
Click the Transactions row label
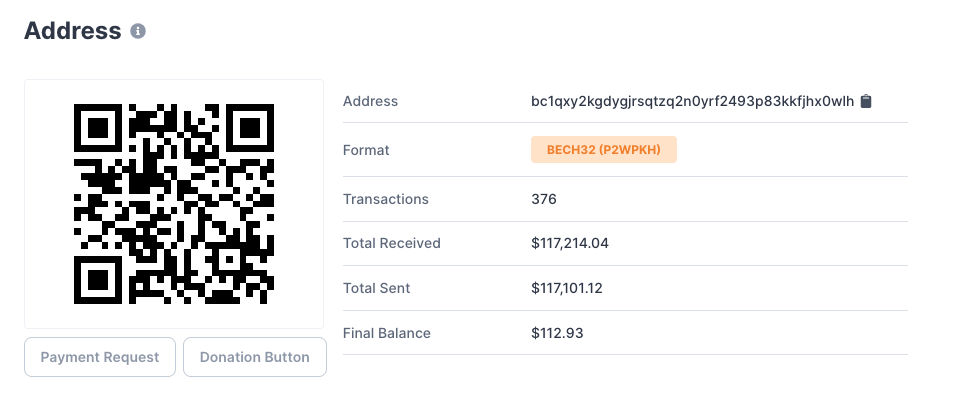click(385, 199)
